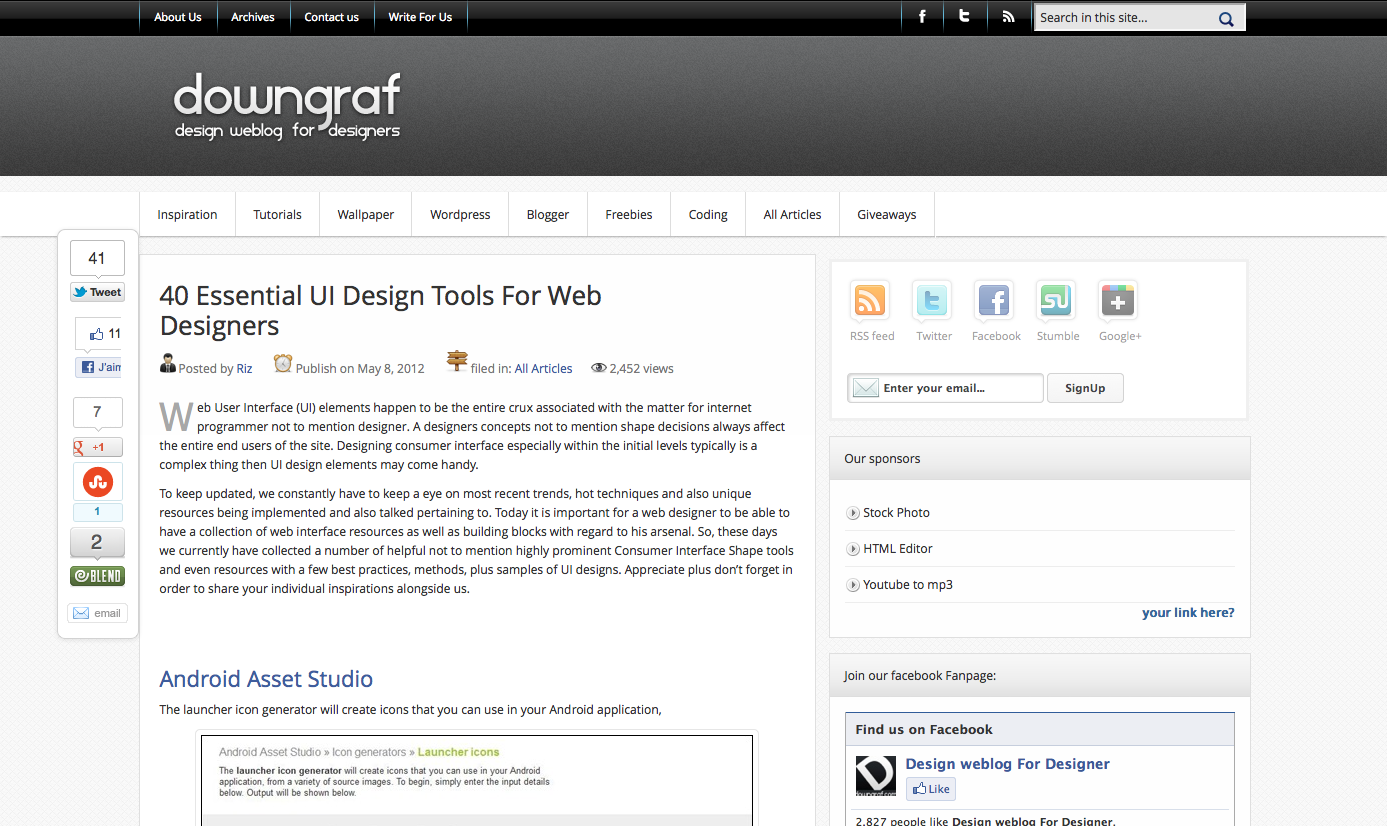Click the Blend share button
Viewport: 1387px width, 826px height.
click(x=97, y=576)
